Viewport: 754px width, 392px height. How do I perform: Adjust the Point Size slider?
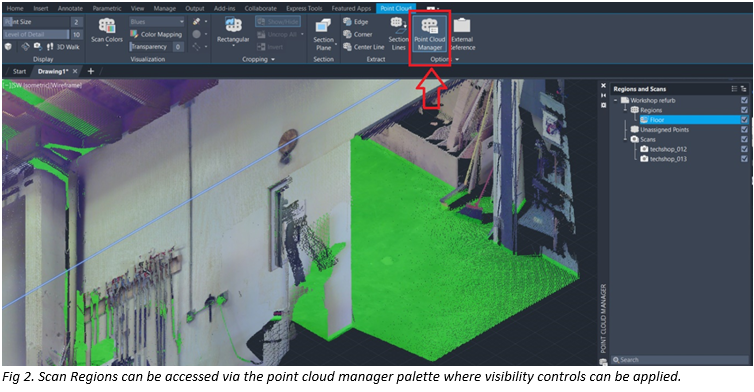pyautogui.click(x=37, y=22)
